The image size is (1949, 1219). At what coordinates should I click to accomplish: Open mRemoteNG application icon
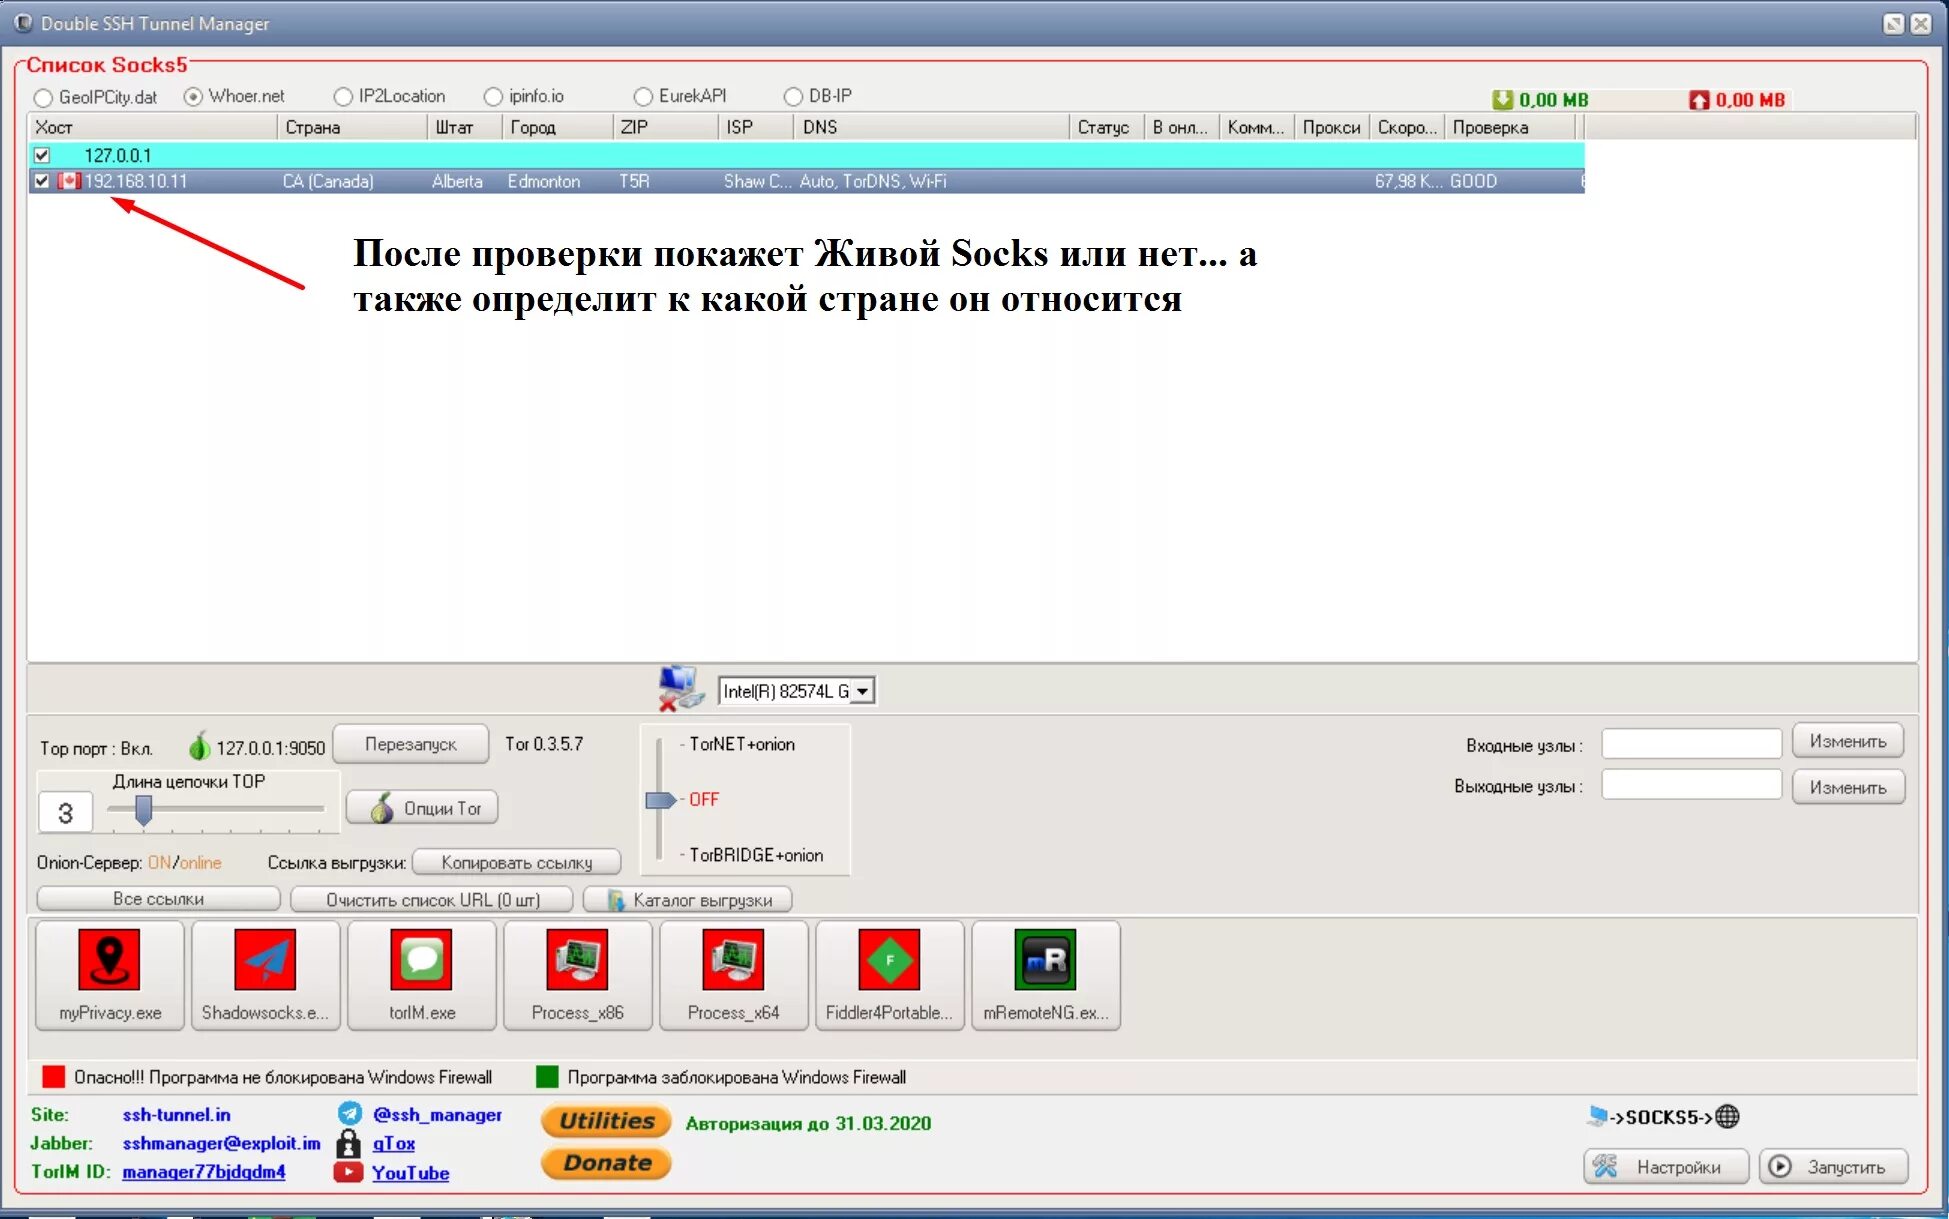click(1045, 974)
